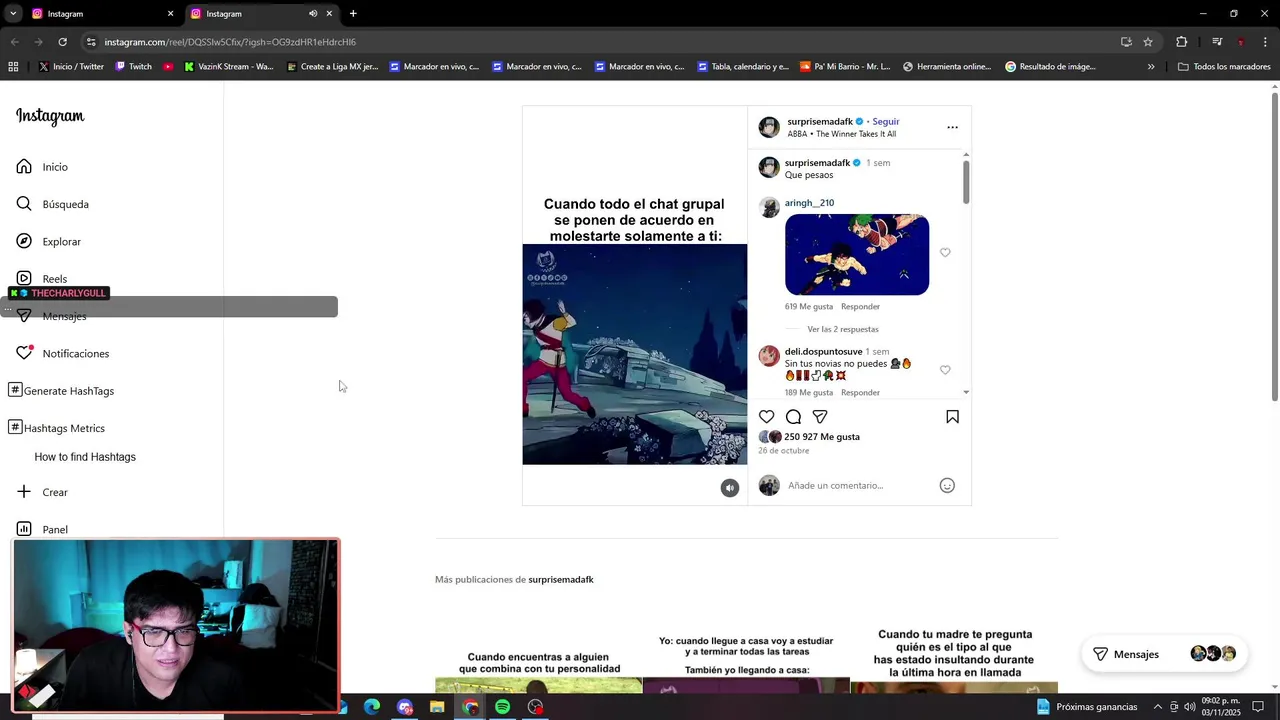
Task: Like aringh__210's comment
Action: 945,253
